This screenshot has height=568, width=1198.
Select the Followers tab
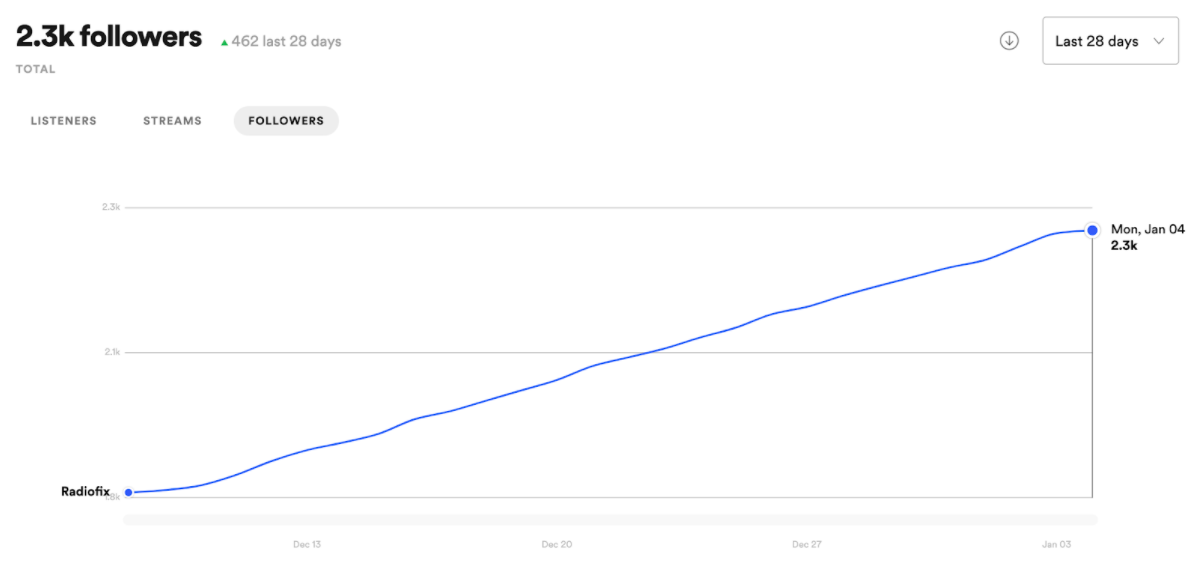click(x=286, y=121)
